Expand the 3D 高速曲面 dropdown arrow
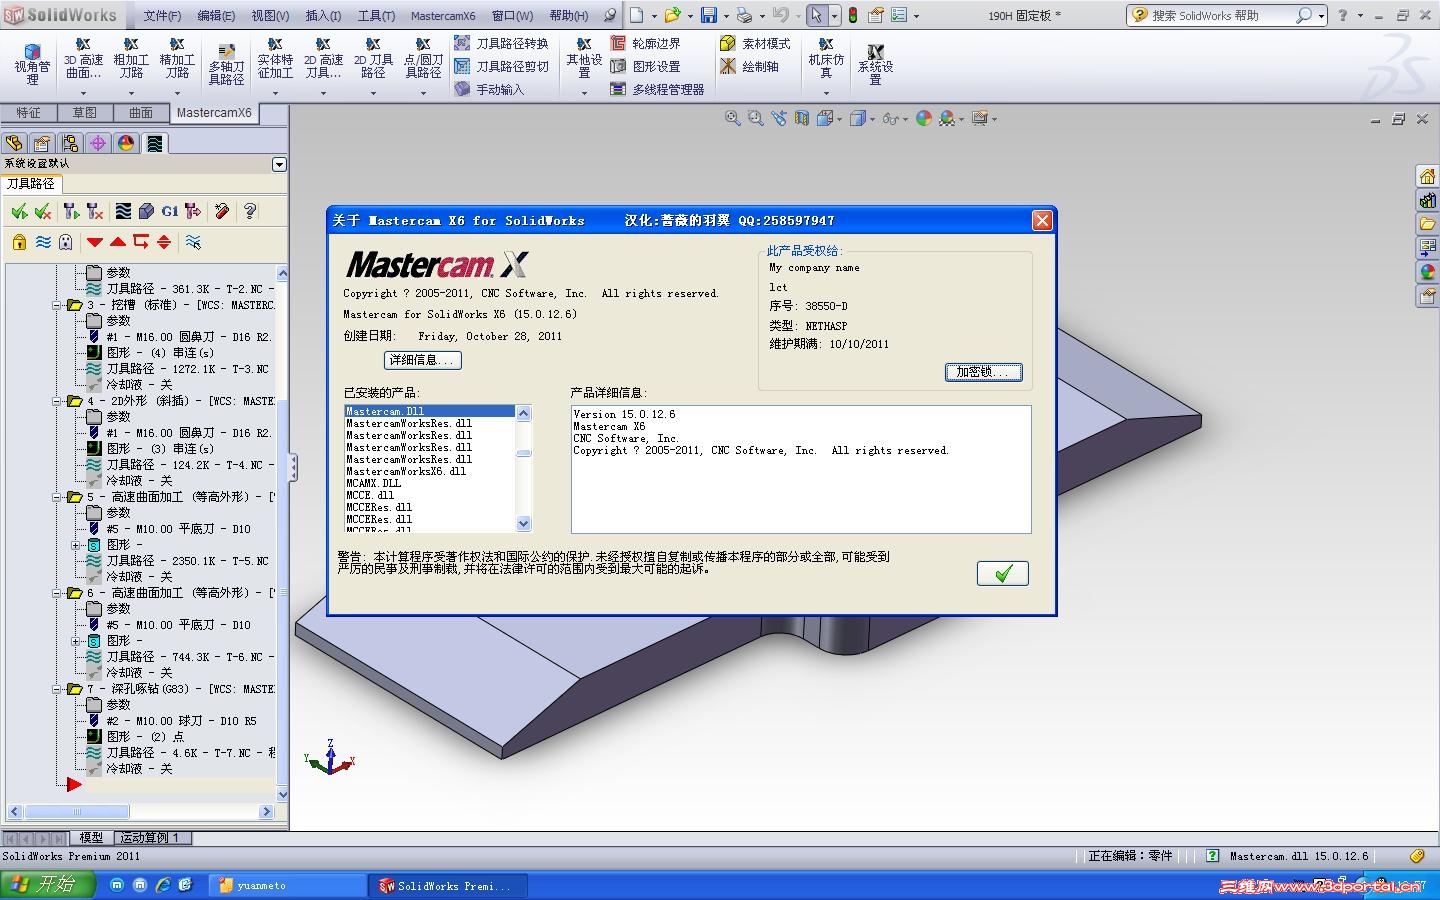The height and width of the screenshot is (900, 1440). tap(83, 93)
